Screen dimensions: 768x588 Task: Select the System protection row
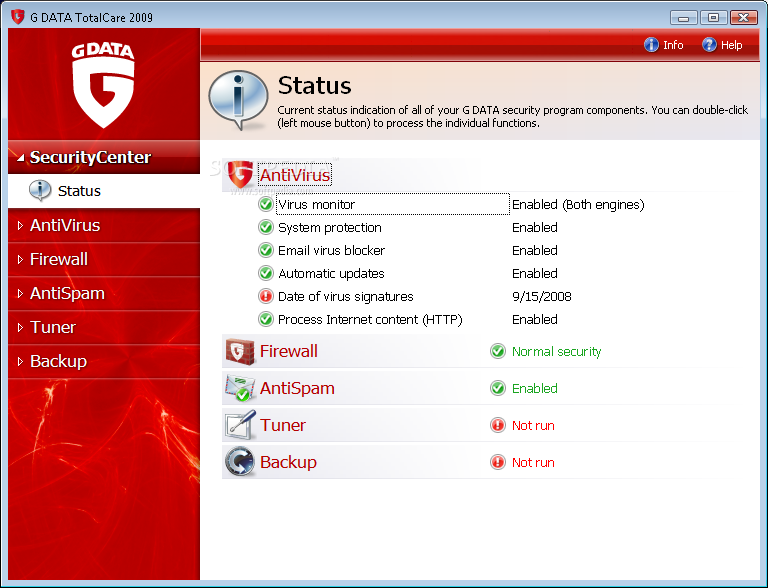[x=330, y=227]
